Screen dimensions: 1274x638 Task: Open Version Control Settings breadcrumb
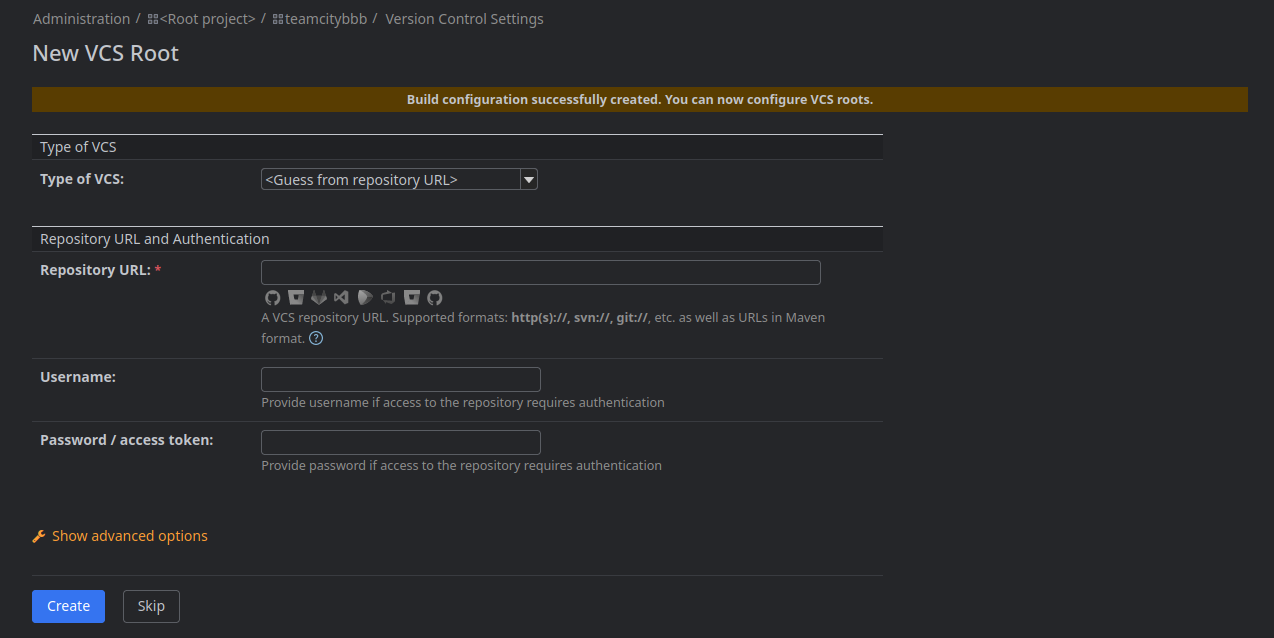point(464,19)
